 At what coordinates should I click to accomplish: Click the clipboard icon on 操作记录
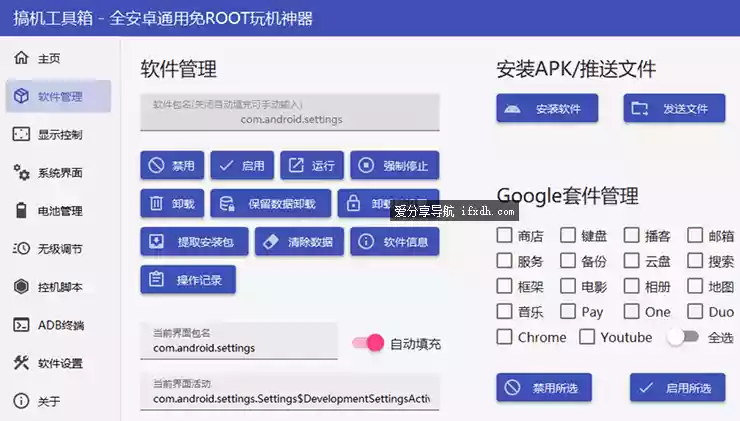point(156,279)
